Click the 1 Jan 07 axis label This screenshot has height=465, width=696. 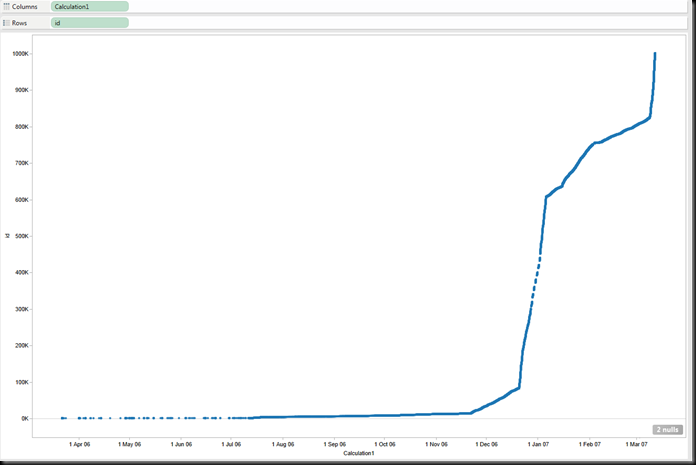pyautogui.click(x=538, y=444)
